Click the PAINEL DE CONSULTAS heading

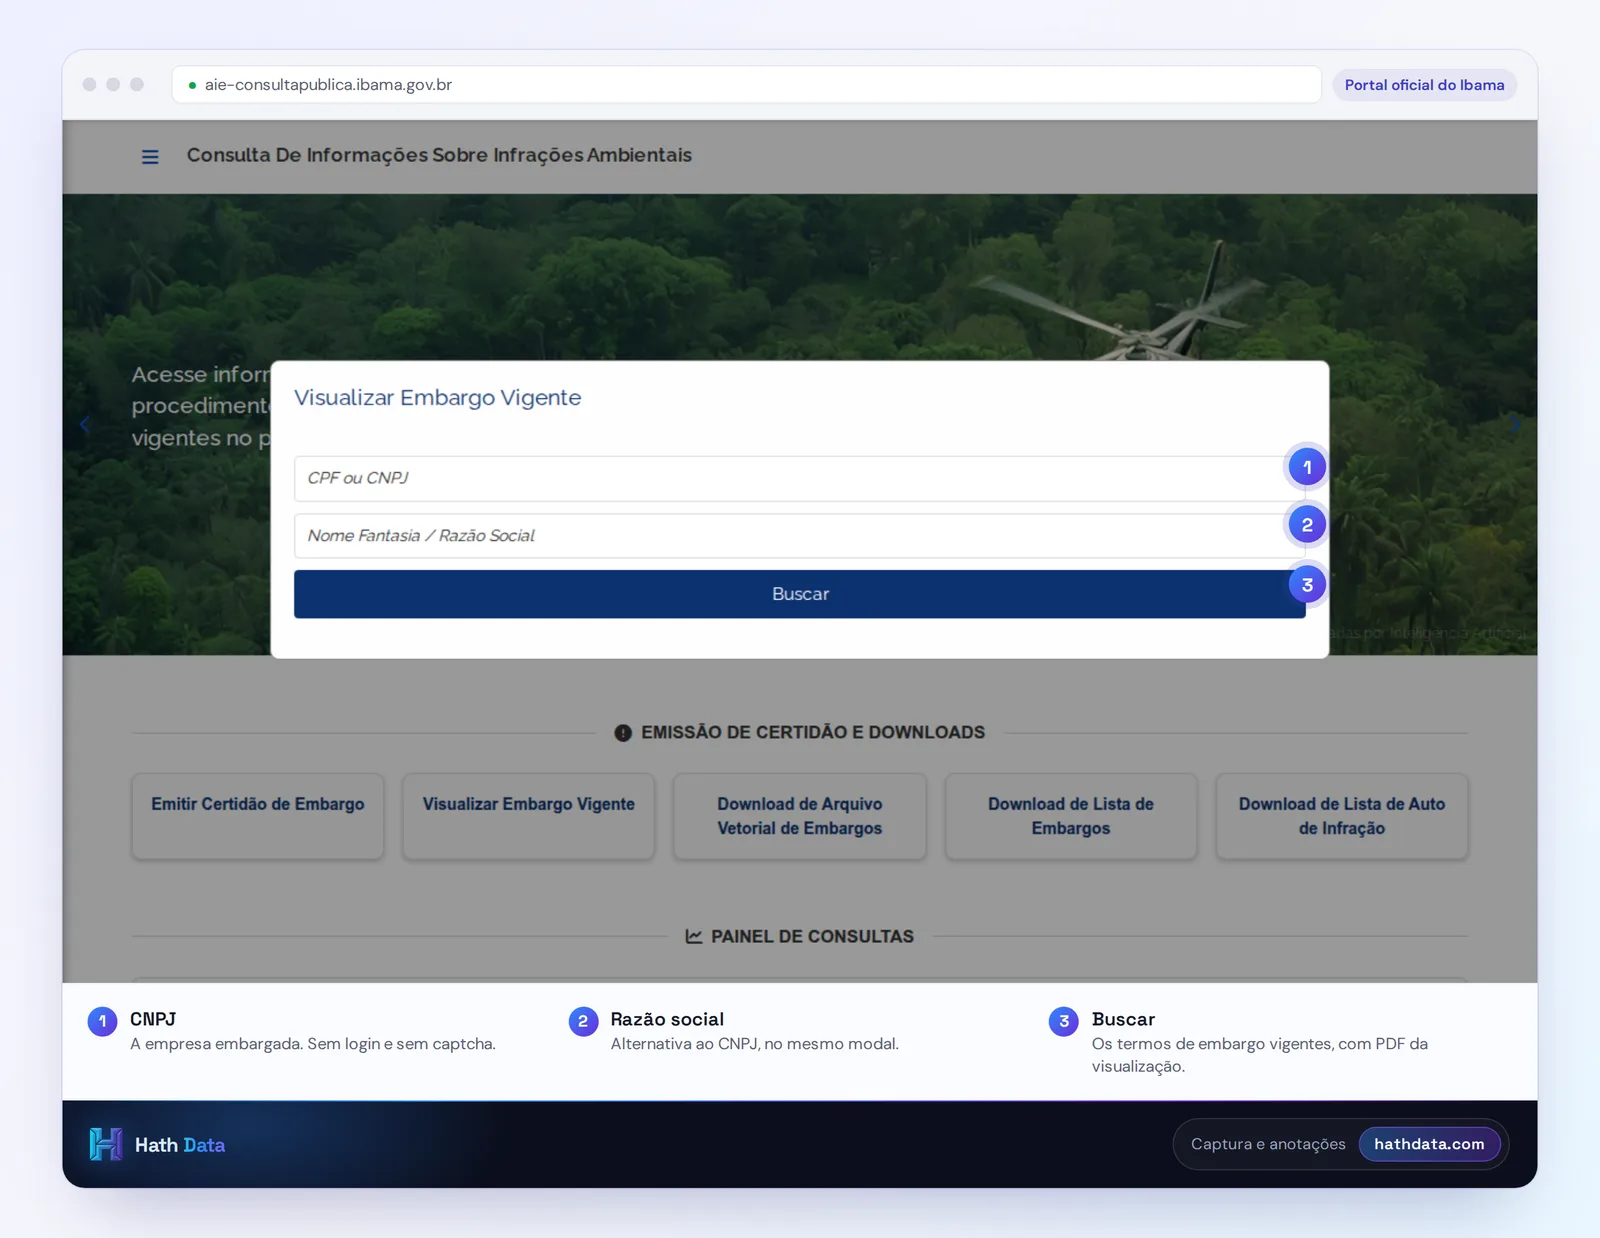[x=812, y=936]
